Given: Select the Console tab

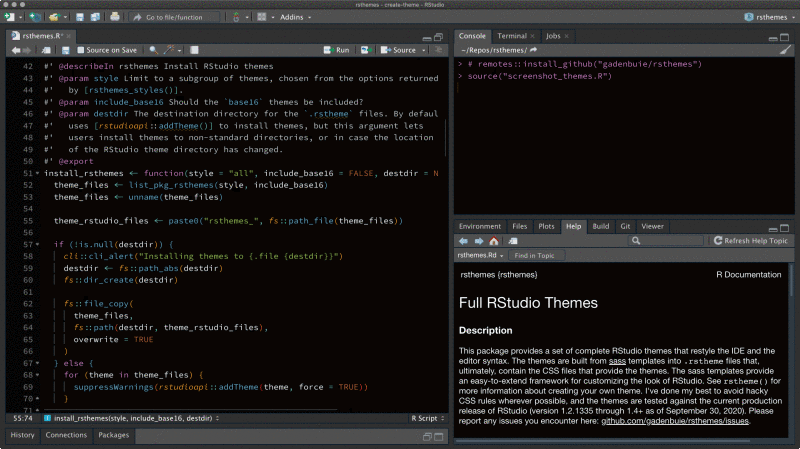Looking at the screenshot, I should [472, 36].
